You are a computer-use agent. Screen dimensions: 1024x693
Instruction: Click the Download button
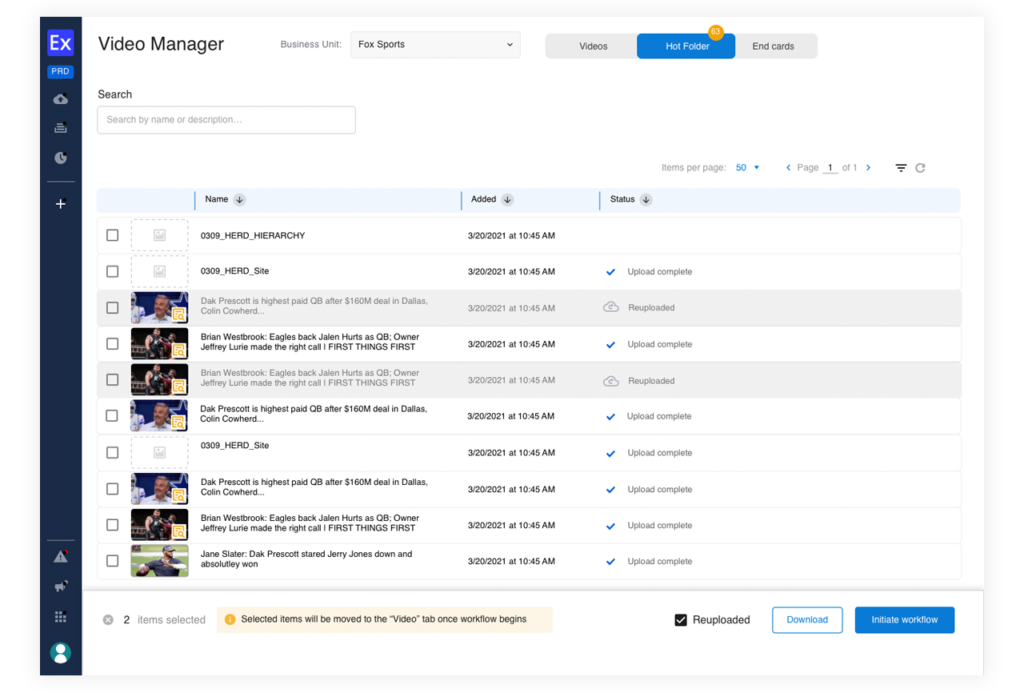point(806,620)
